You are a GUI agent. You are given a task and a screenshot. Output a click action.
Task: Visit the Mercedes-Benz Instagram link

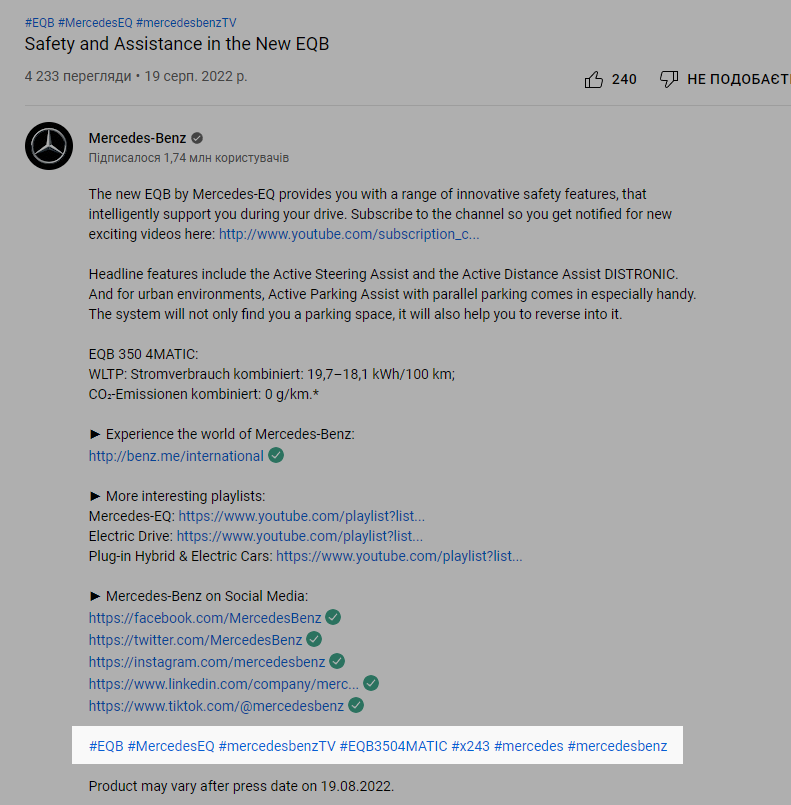click(207, 662)
